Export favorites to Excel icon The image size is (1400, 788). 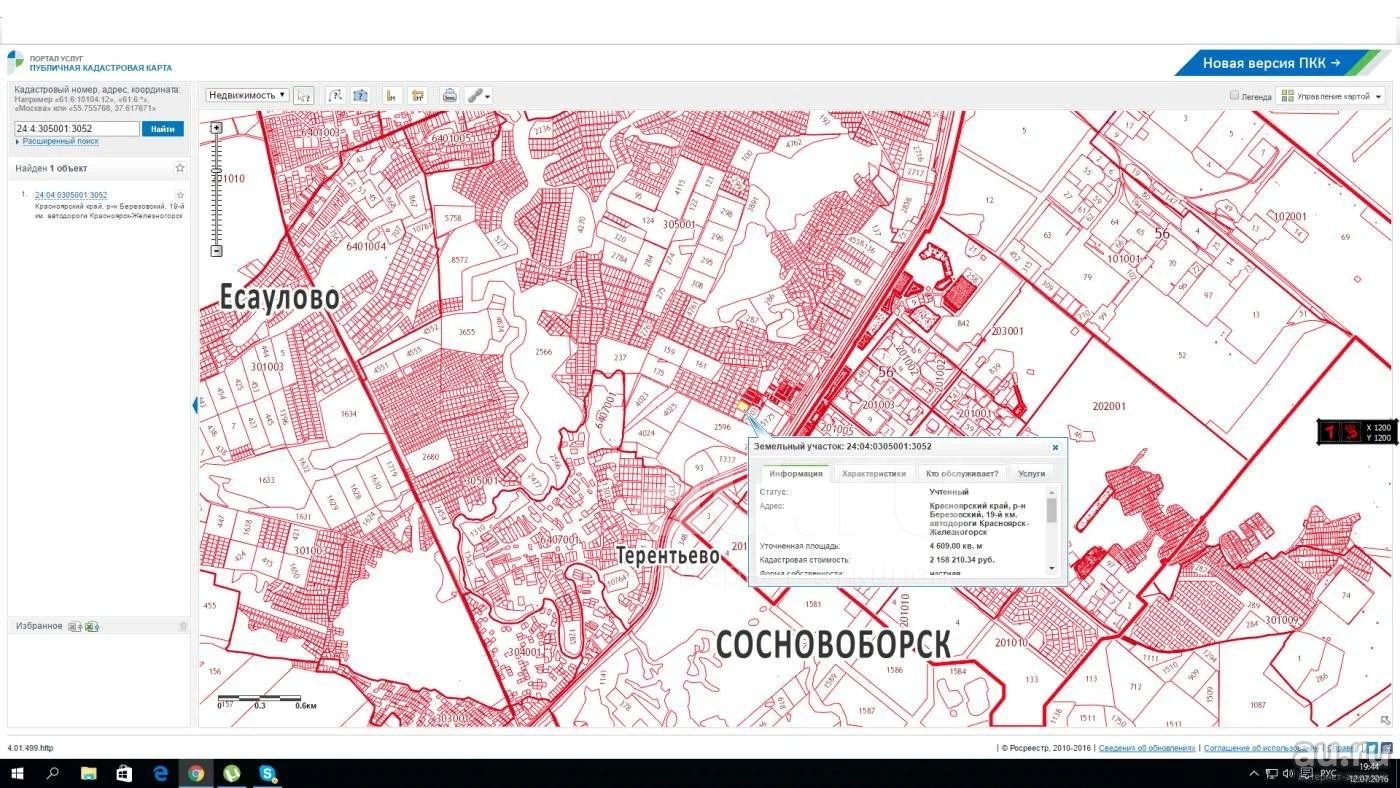coord(91,626)
